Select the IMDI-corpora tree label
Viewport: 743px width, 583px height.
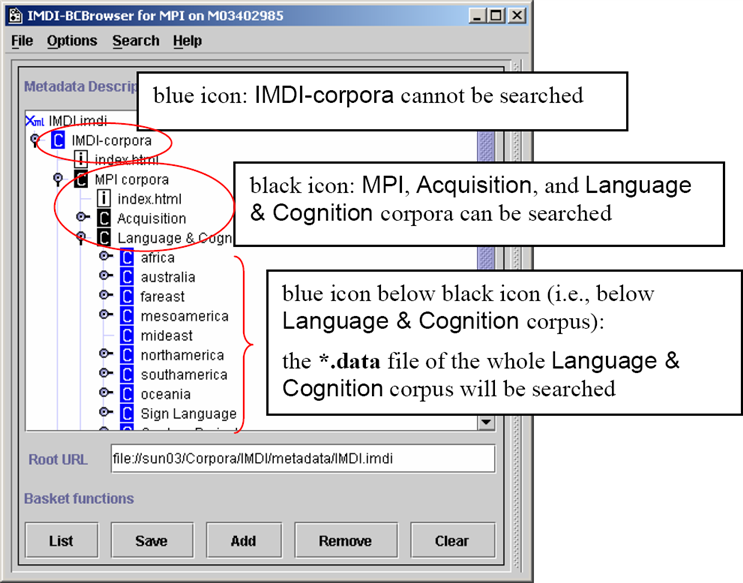coord(111,141)
